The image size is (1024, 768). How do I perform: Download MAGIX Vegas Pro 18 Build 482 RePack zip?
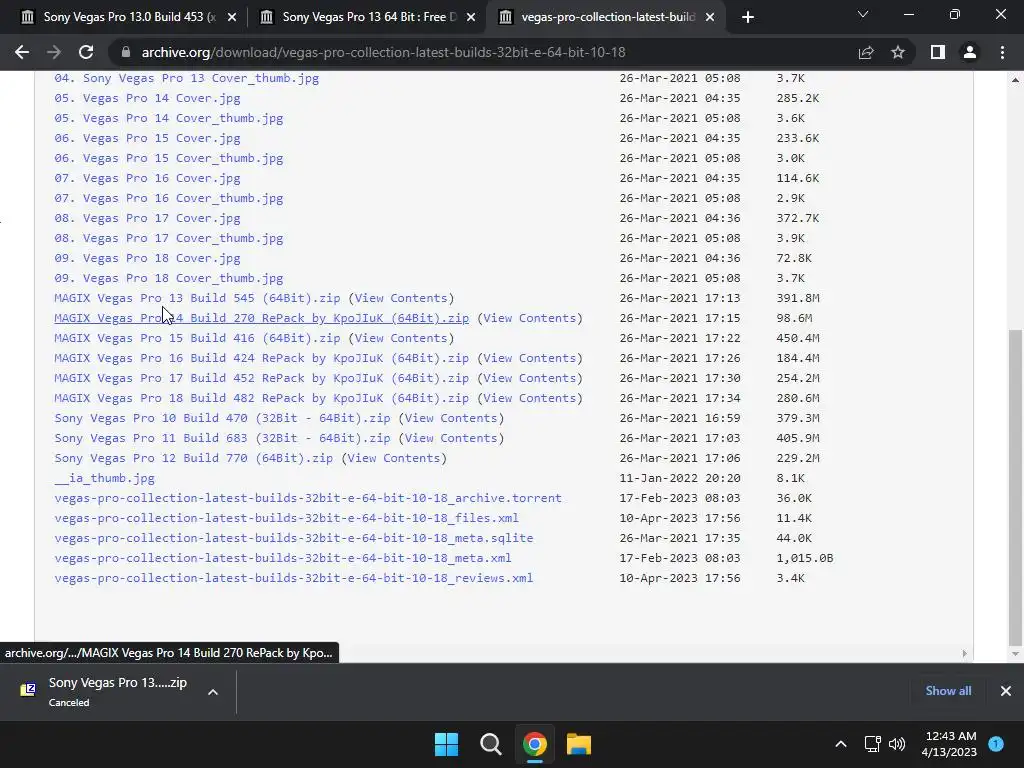261,398
